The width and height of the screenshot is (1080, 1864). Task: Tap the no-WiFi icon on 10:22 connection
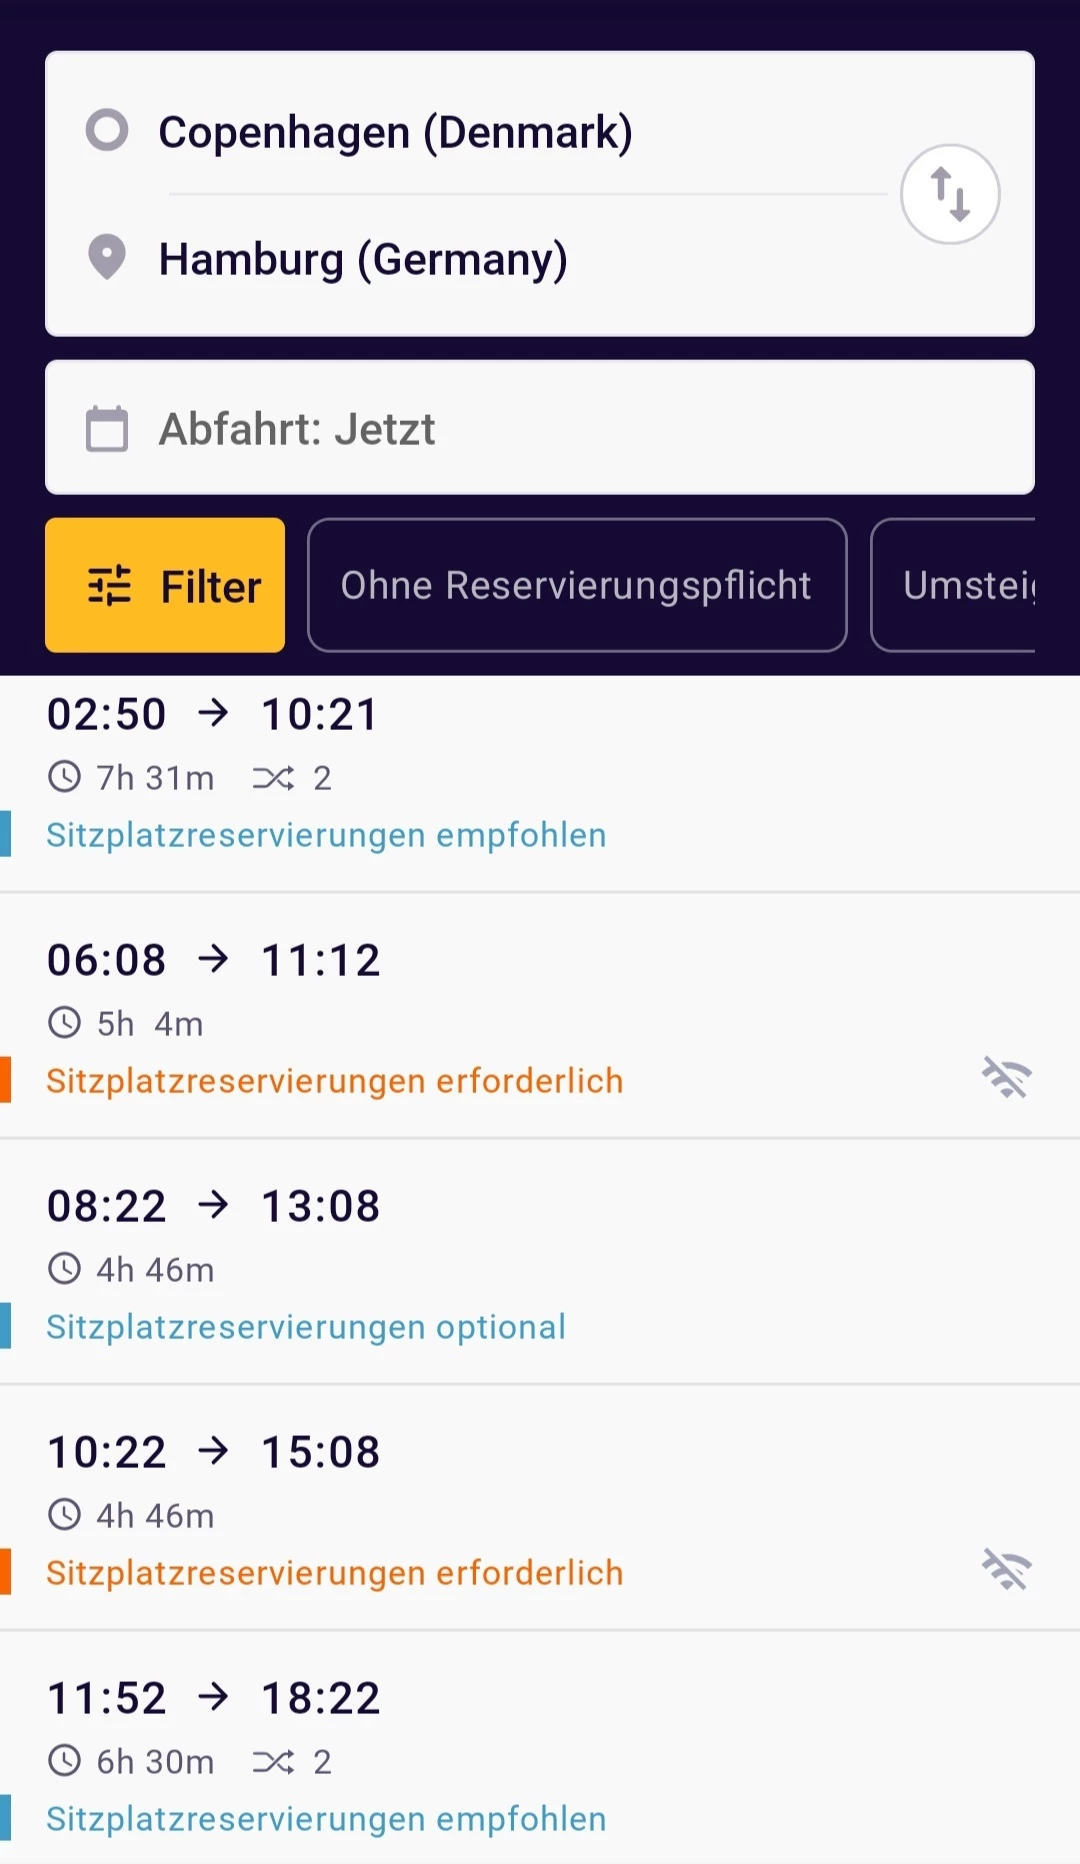[x=1006, y=1570]
